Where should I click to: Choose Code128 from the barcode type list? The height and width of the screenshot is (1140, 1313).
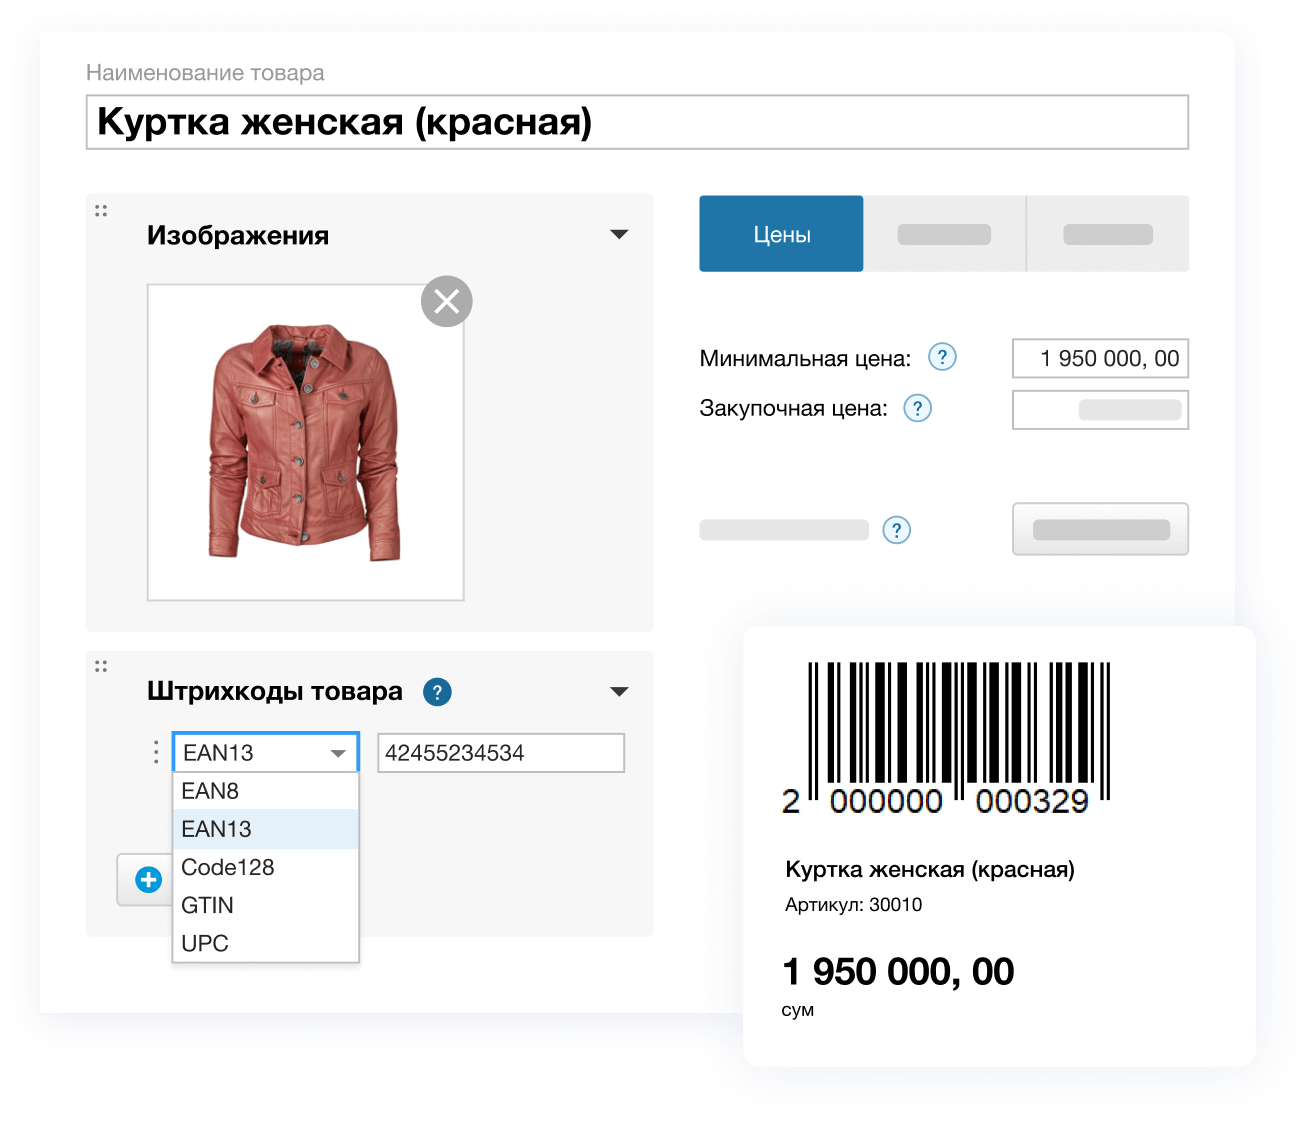tap(266, 867)
